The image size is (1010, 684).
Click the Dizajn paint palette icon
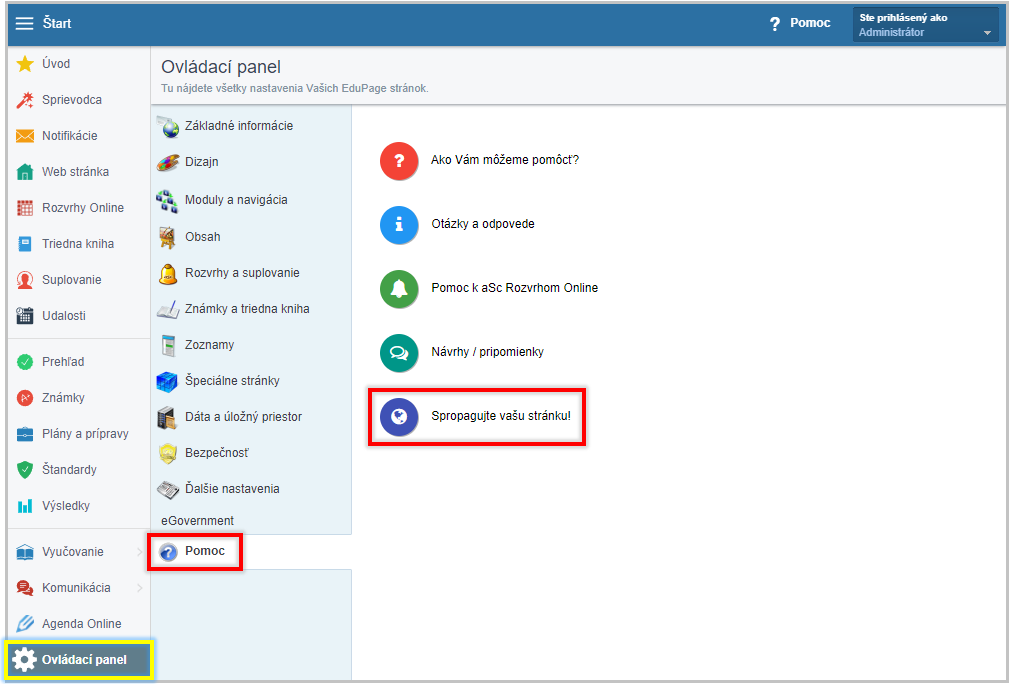point(168,162)
